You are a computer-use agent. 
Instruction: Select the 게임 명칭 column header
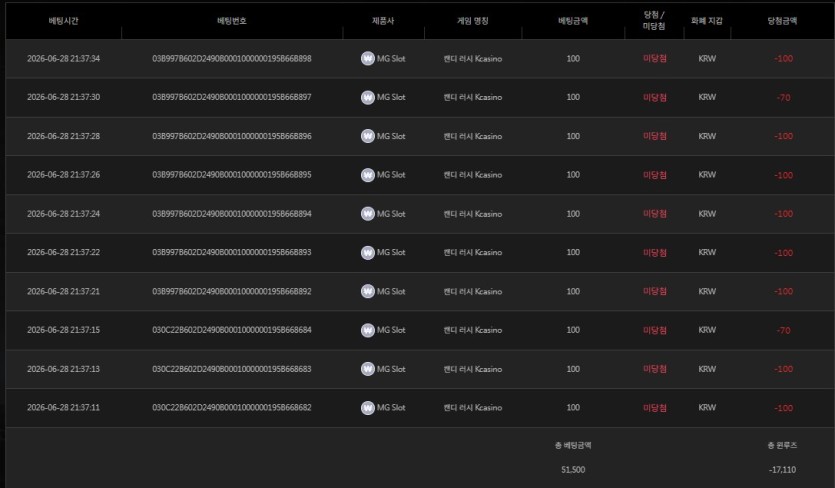coord(473,21)
